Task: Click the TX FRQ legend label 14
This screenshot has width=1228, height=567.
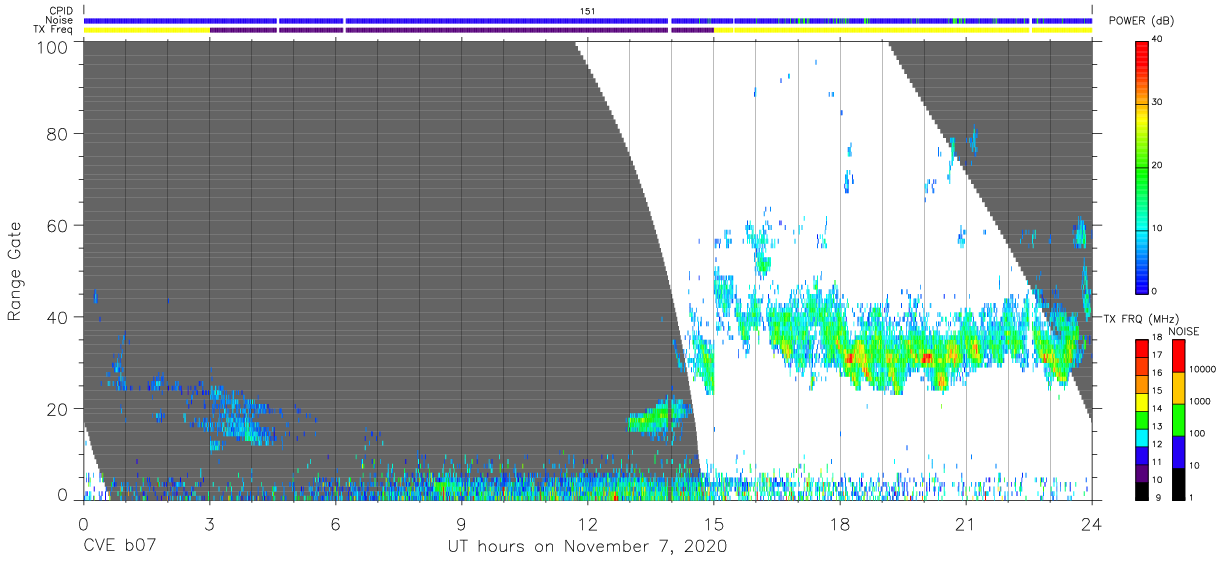Action: click(1157, 408)
